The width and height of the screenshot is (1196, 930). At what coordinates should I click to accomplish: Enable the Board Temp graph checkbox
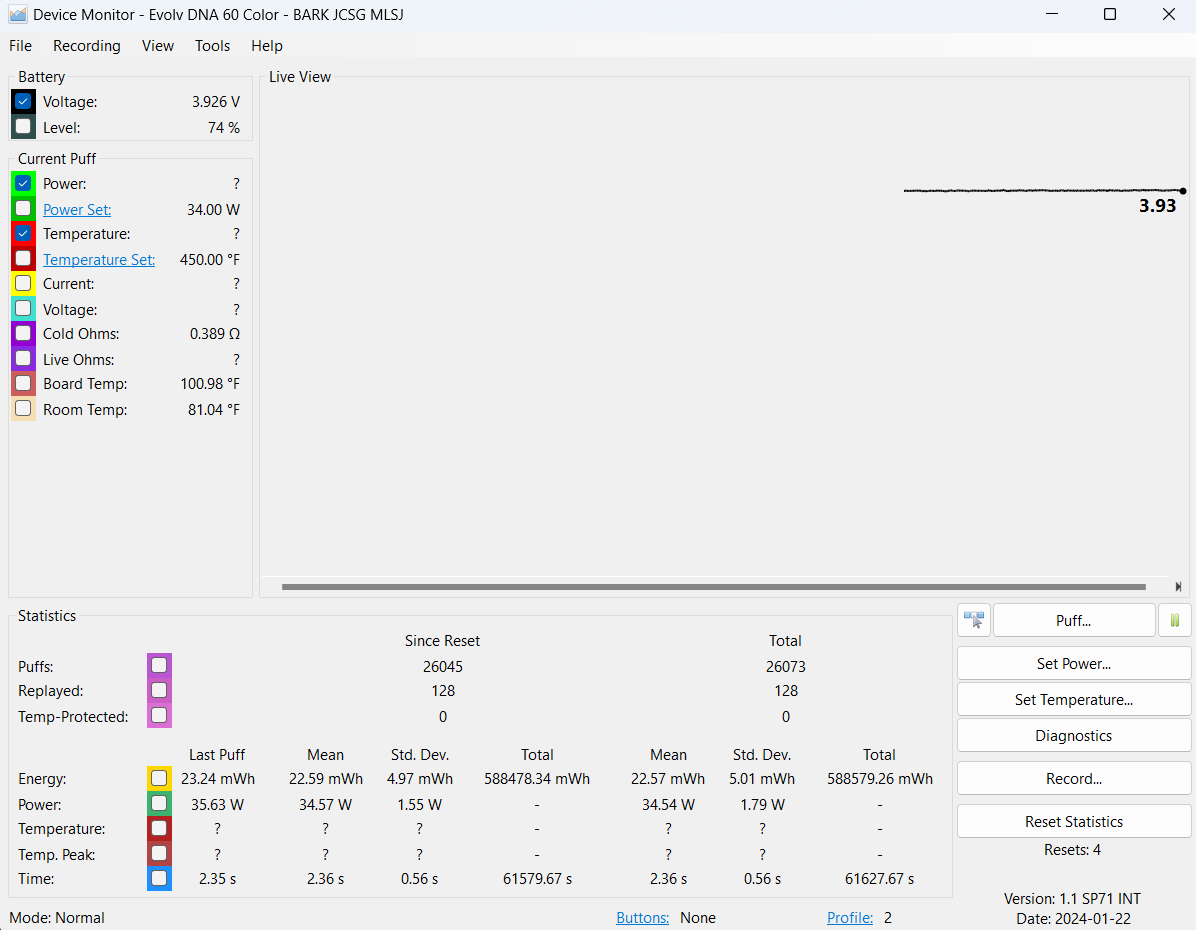tap(23, 383)
